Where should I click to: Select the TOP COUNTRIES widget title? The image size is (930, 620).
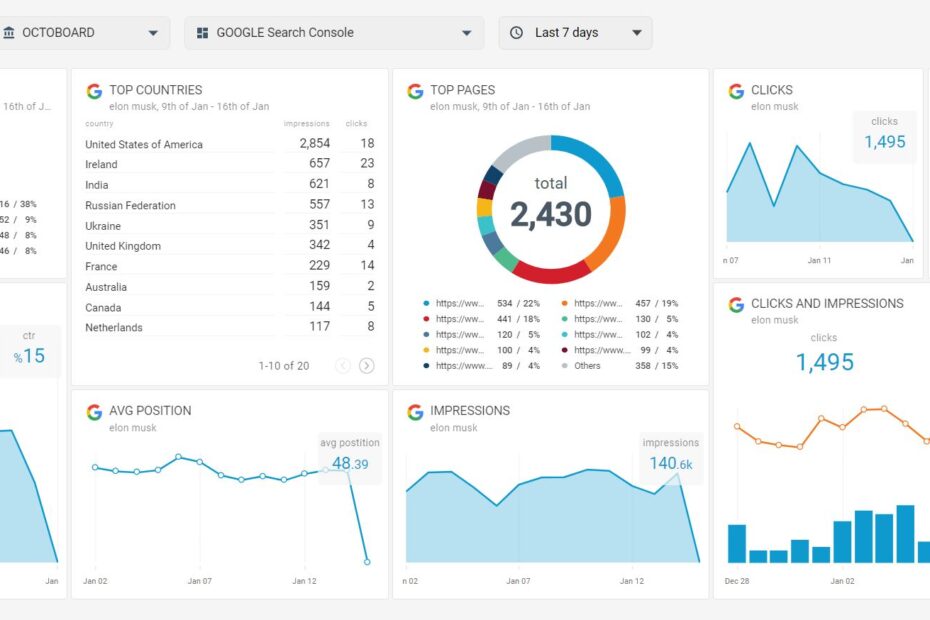[155, 90]
